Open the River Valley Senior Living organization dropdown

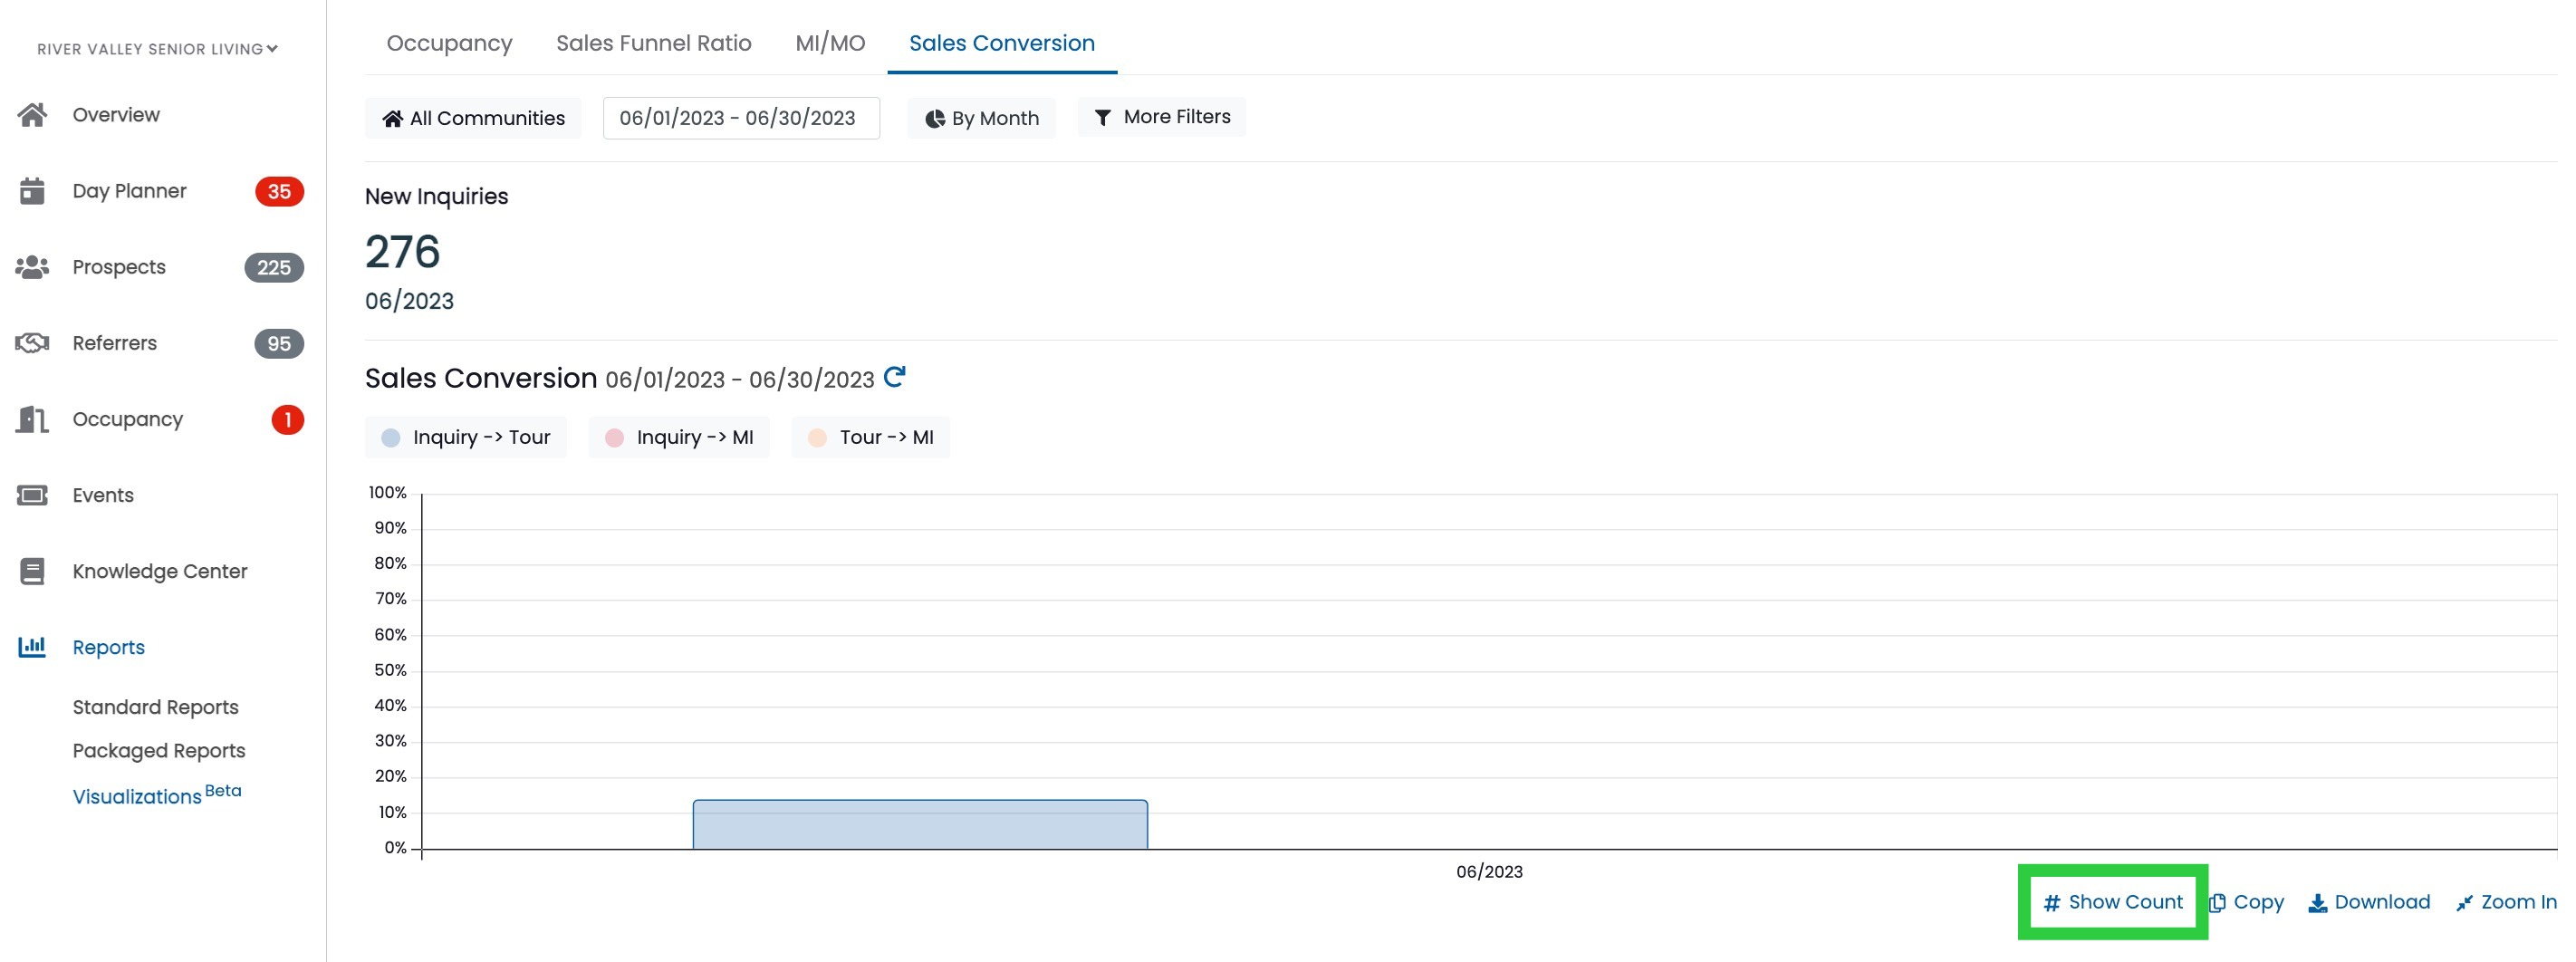pyautogui.click(x=157, y=49)
